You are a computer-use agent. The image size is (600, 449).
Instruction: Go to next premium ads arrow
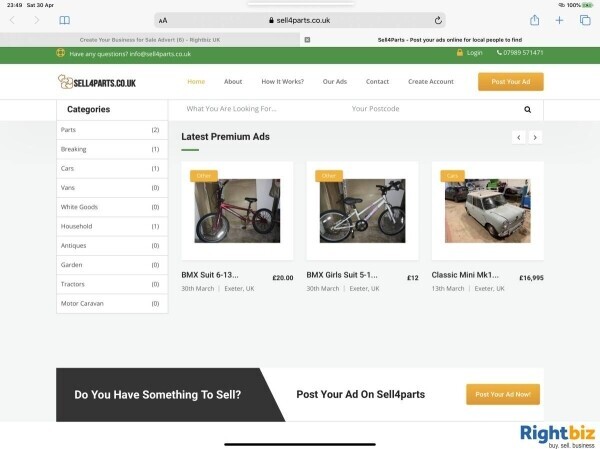535,137
